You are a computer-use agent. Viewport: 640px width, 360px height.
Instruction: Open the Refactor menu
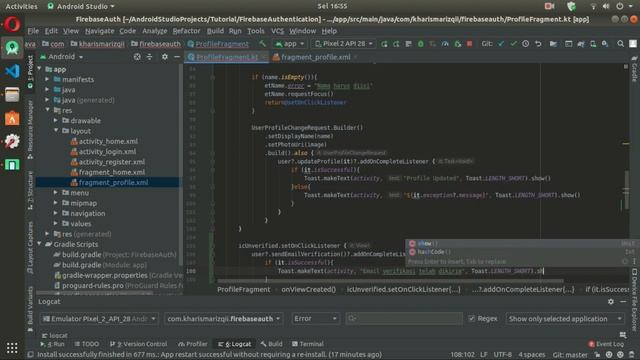[186, 31]
